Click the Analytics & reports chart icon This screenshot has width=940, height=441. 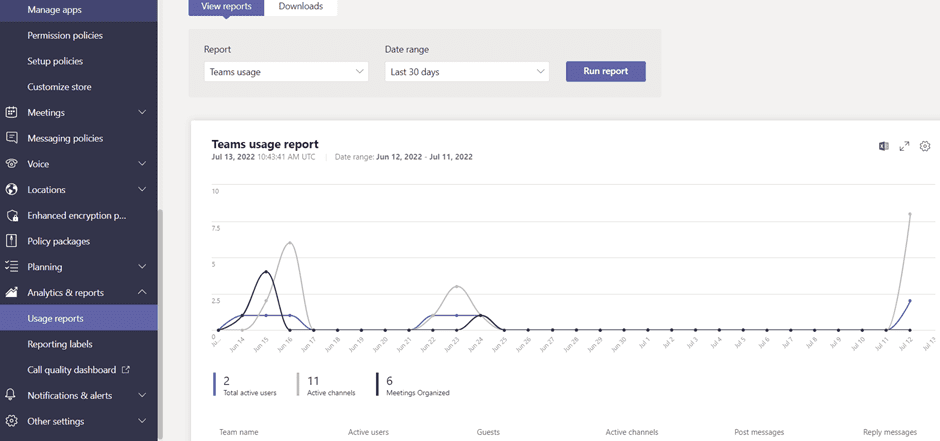point(11,292)
